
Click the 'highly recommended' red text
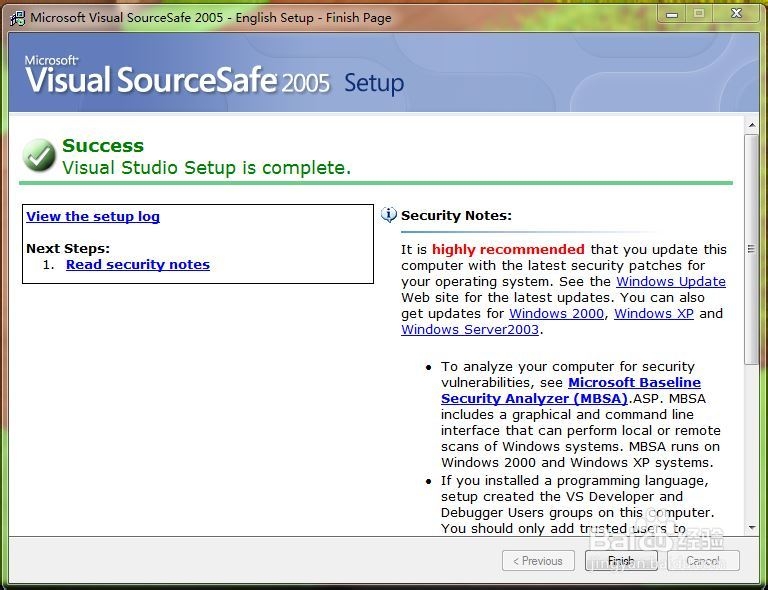pos(508,249)
